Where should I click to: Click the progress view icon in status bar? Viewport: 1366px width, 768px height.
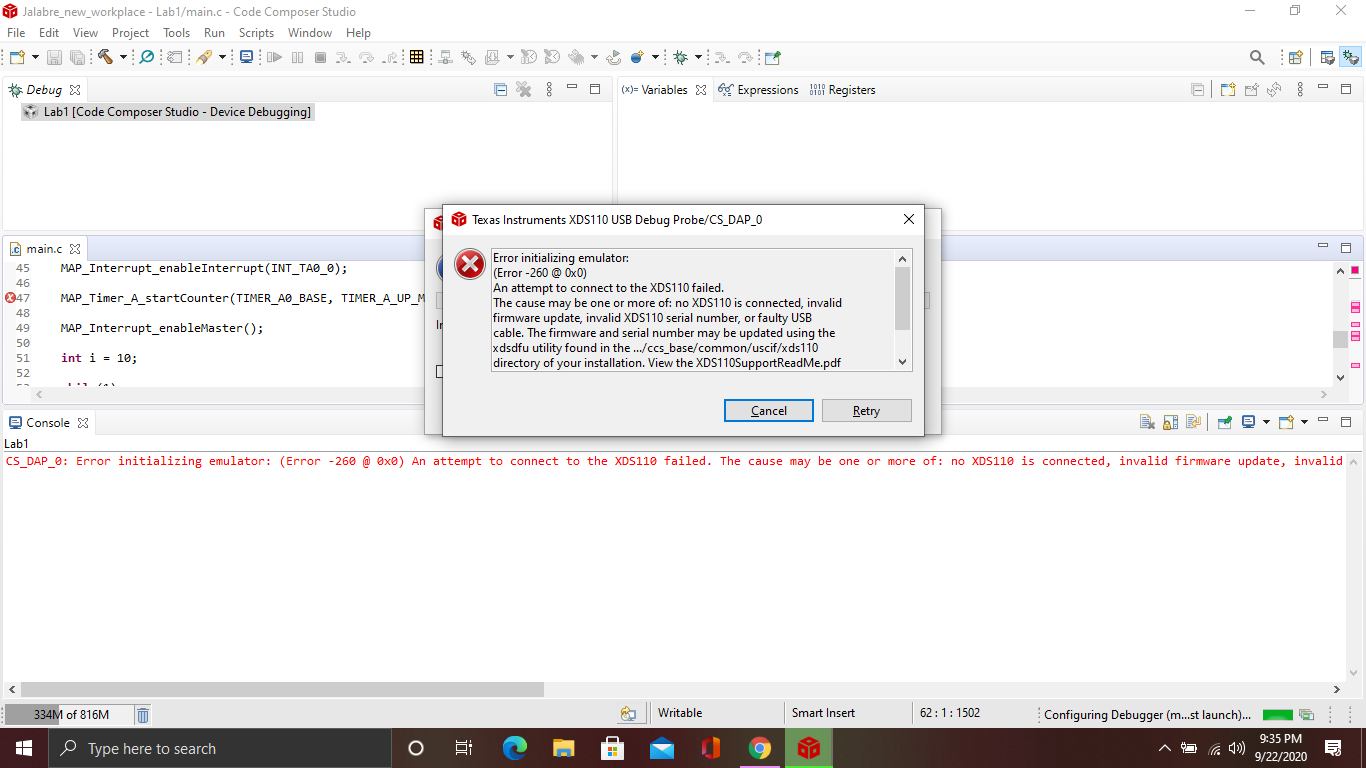[1306, 714]
